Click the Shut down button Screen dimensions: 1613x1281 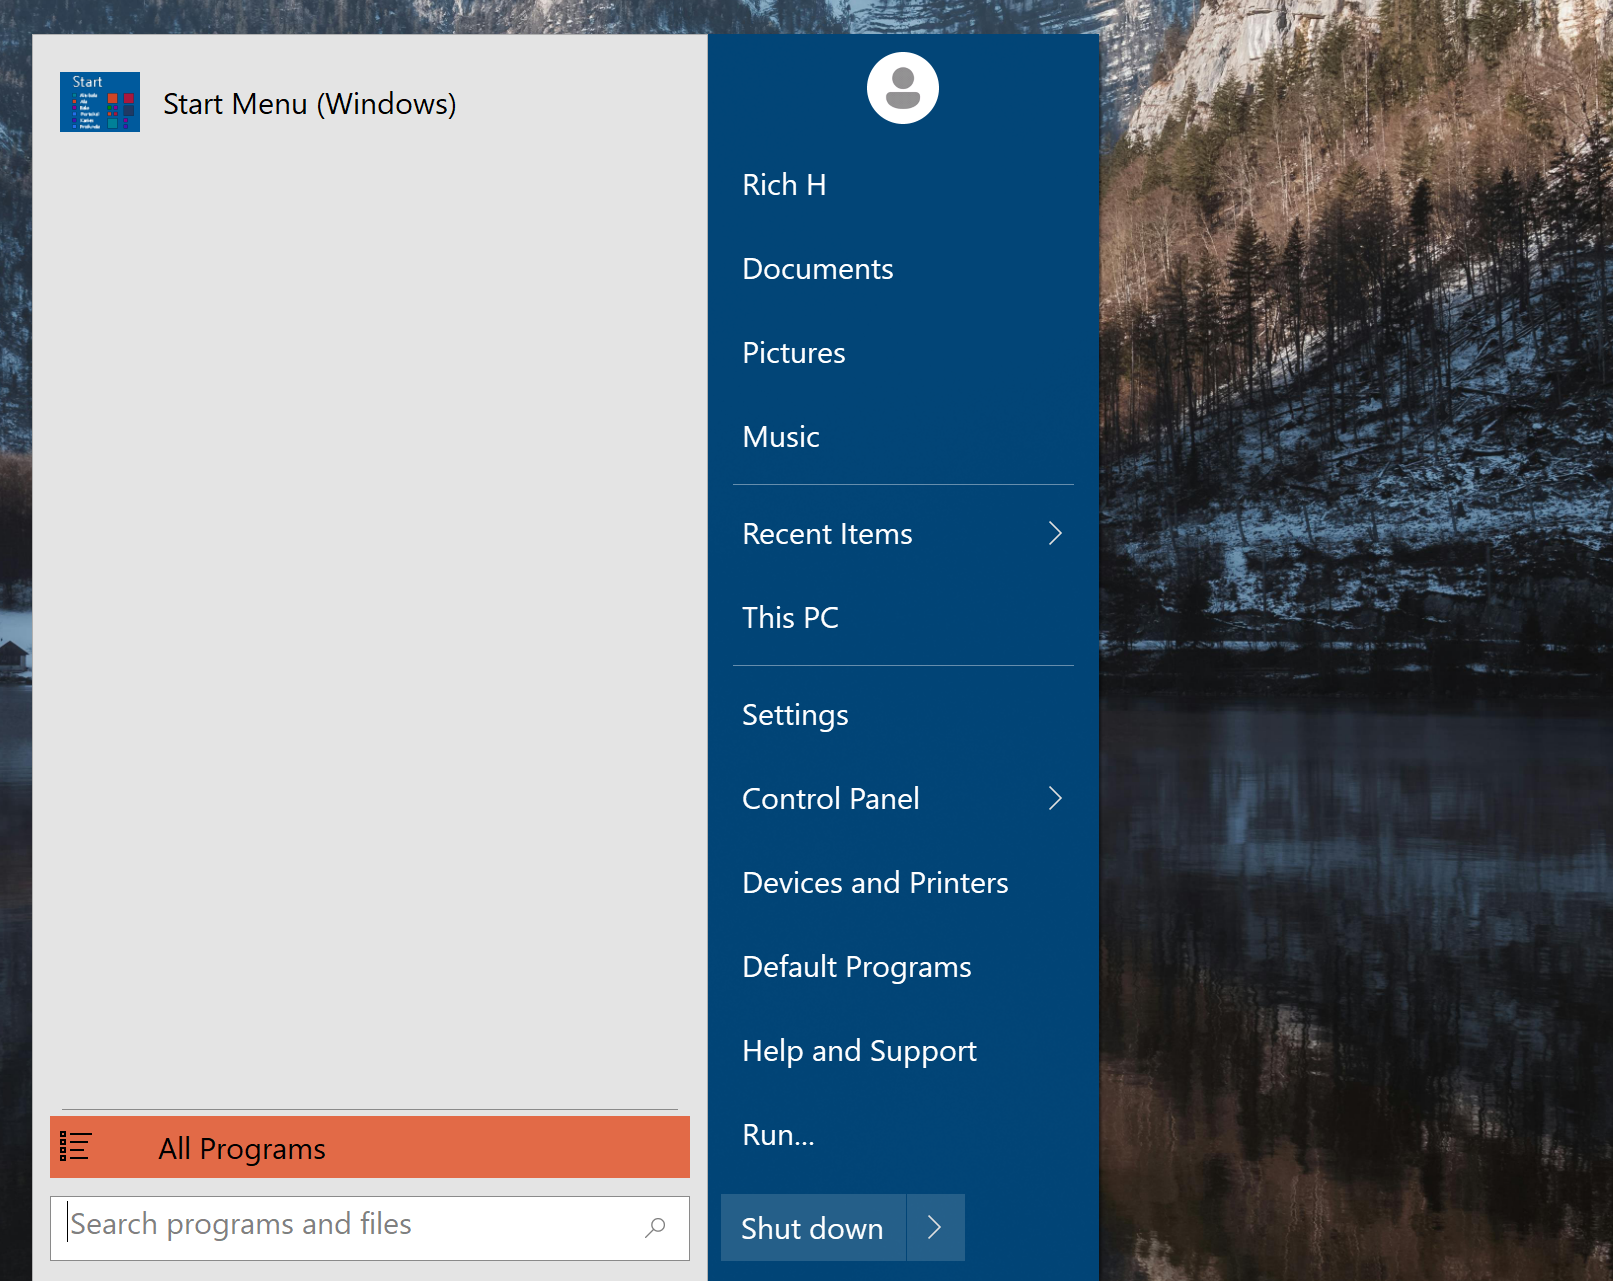pos(813,1227)
